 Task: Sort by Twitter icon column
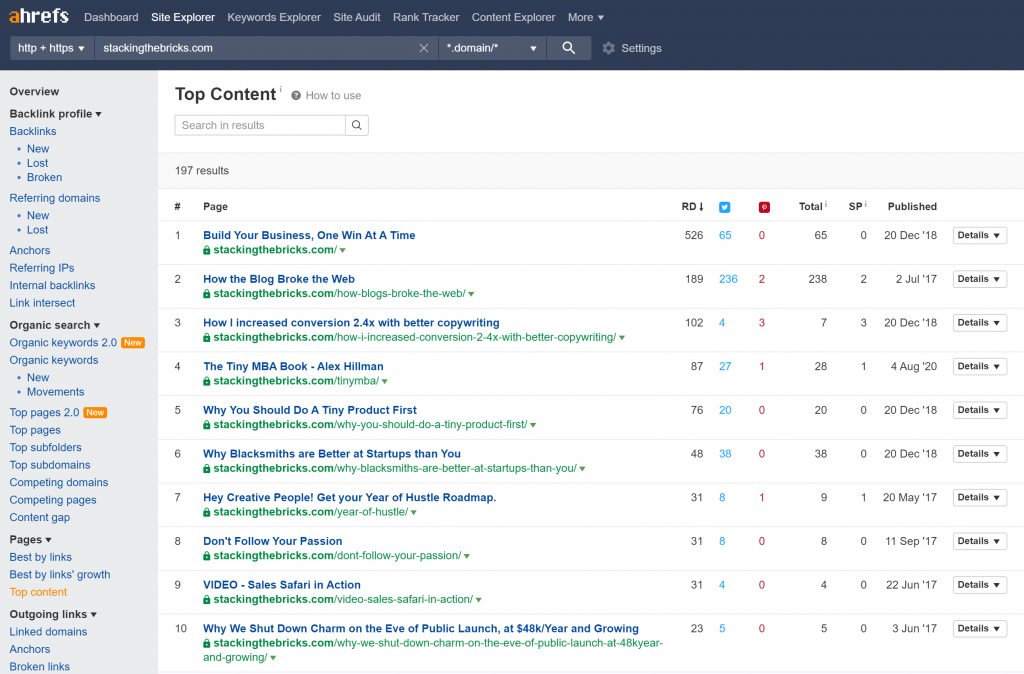[x=724, y=207]
